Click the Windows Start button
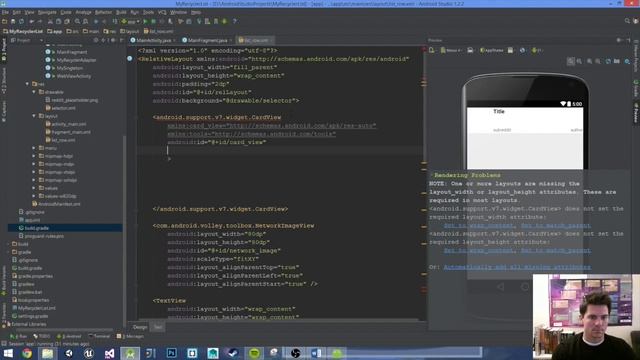Image resolution: width=640 pixels, height=360 pixels. coord(8,353)
